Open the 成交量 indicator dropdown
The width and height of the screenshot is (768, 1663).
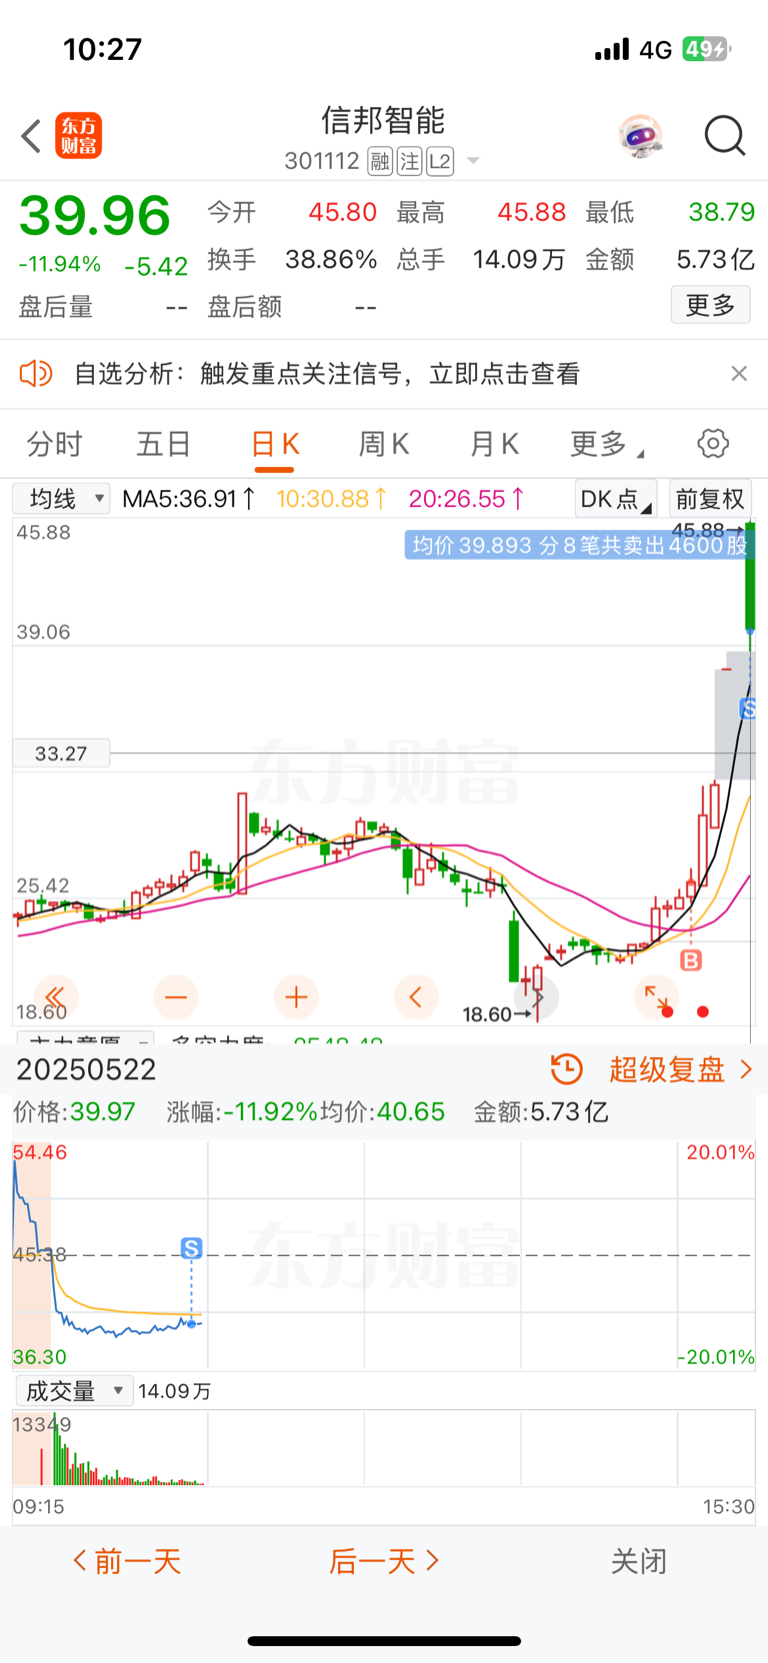[74, 1391]
